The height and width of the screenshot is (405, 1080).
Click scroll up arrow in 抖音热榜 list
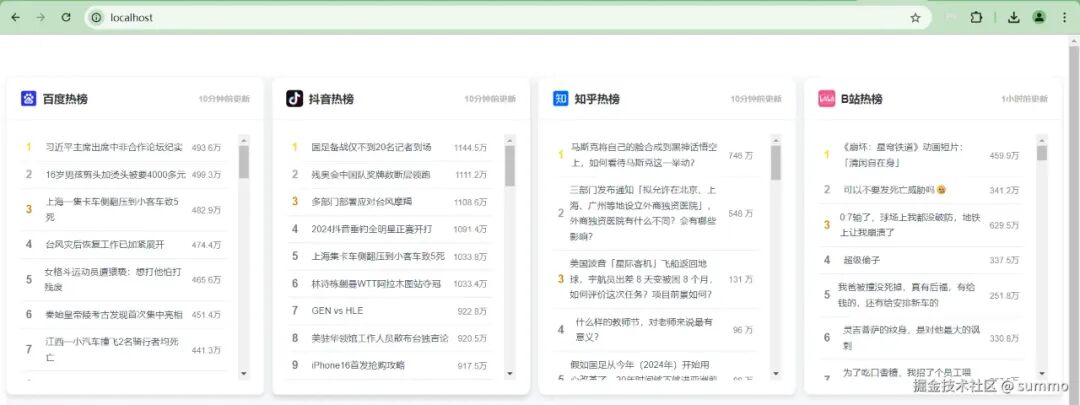coord(510,140)
